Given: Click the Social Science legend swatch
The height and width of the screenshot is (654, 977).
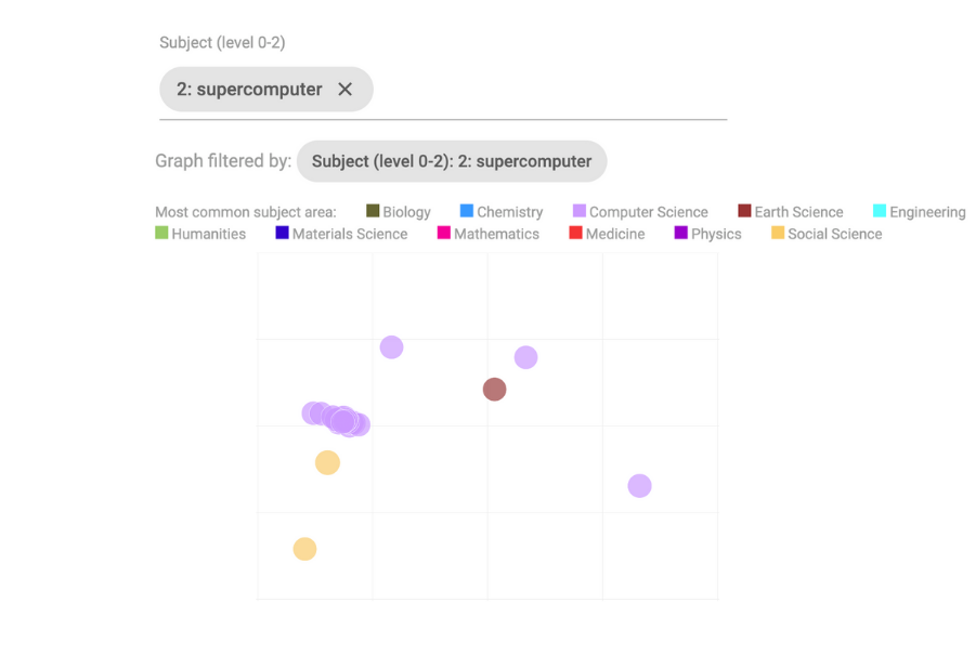Looking at the screenshot, I should (x=778, y=233).
